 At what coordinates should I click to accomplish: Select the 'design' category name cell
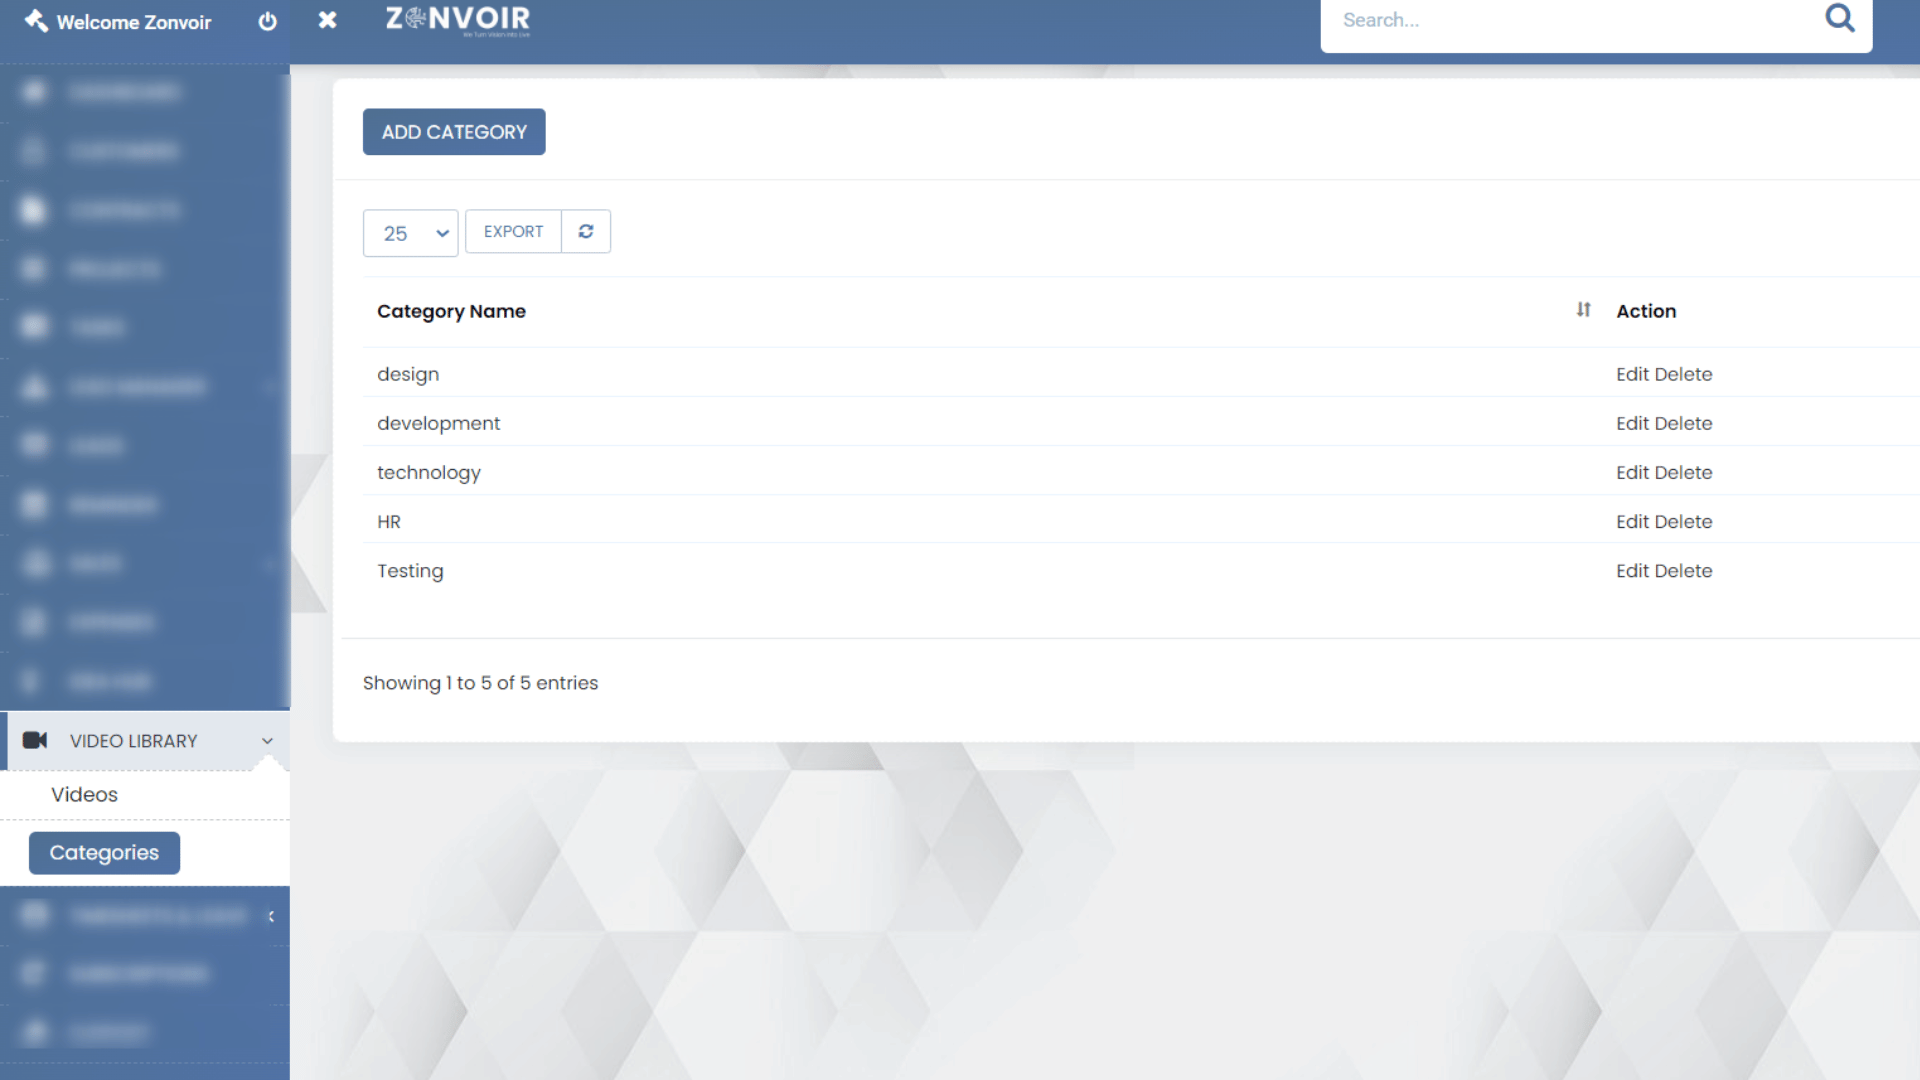[408, 374]
